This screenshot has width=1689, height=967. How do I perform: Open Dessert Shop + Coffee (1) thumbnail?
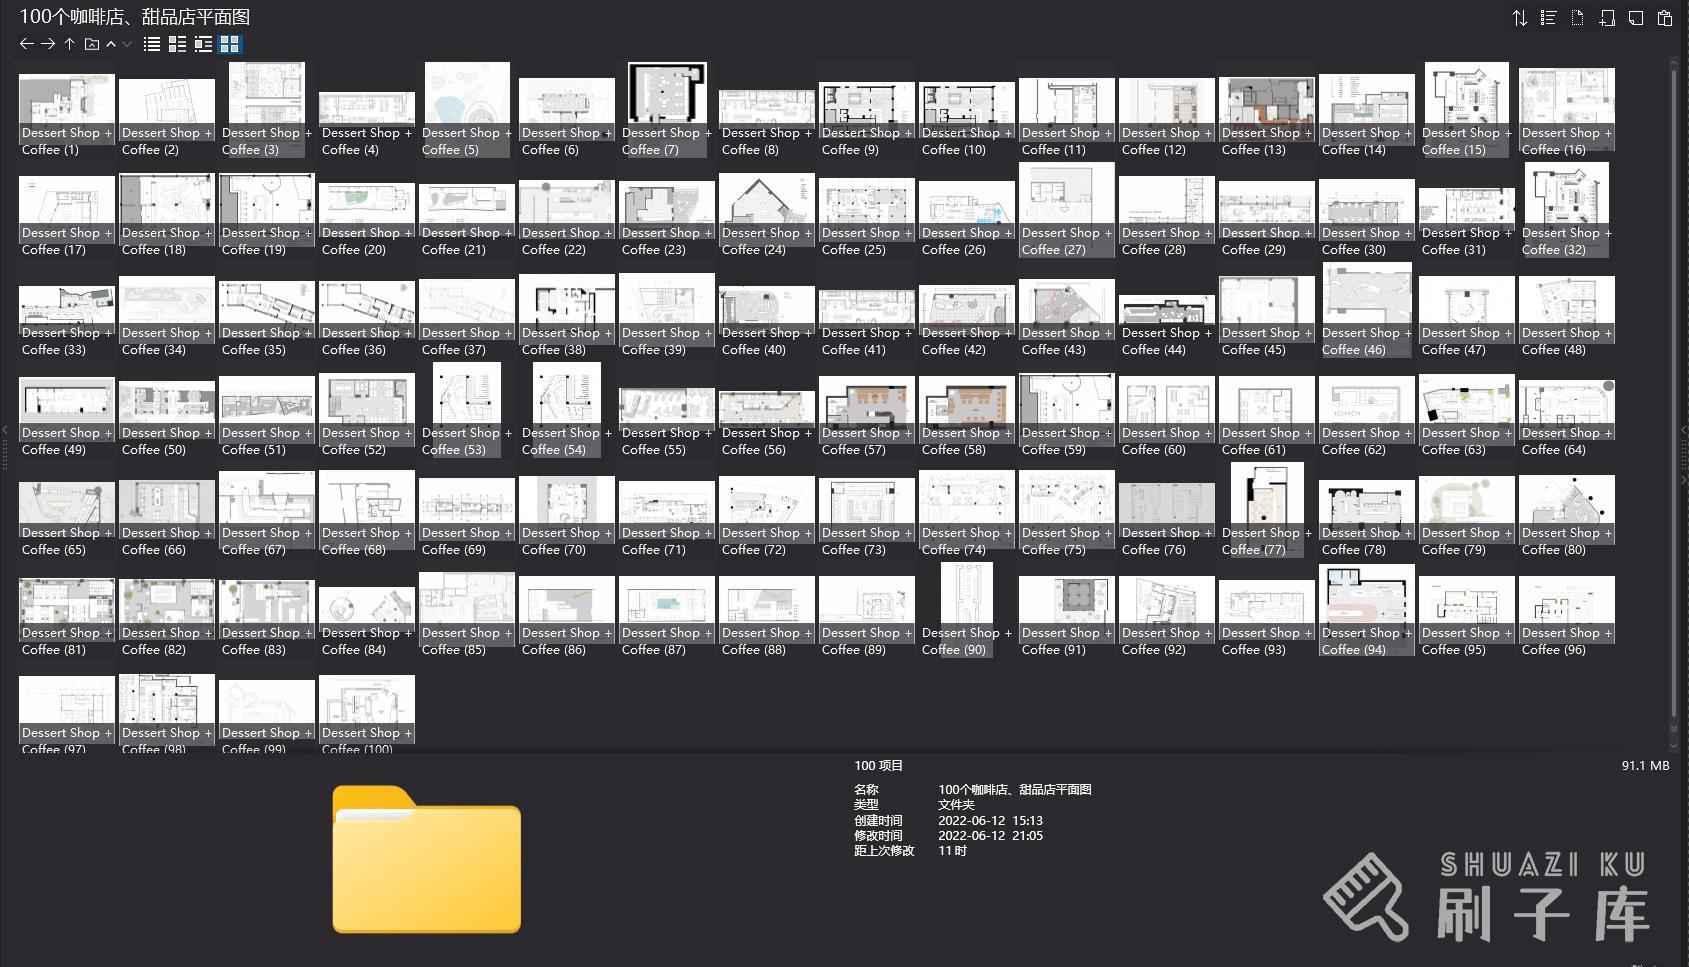point(66,100)
